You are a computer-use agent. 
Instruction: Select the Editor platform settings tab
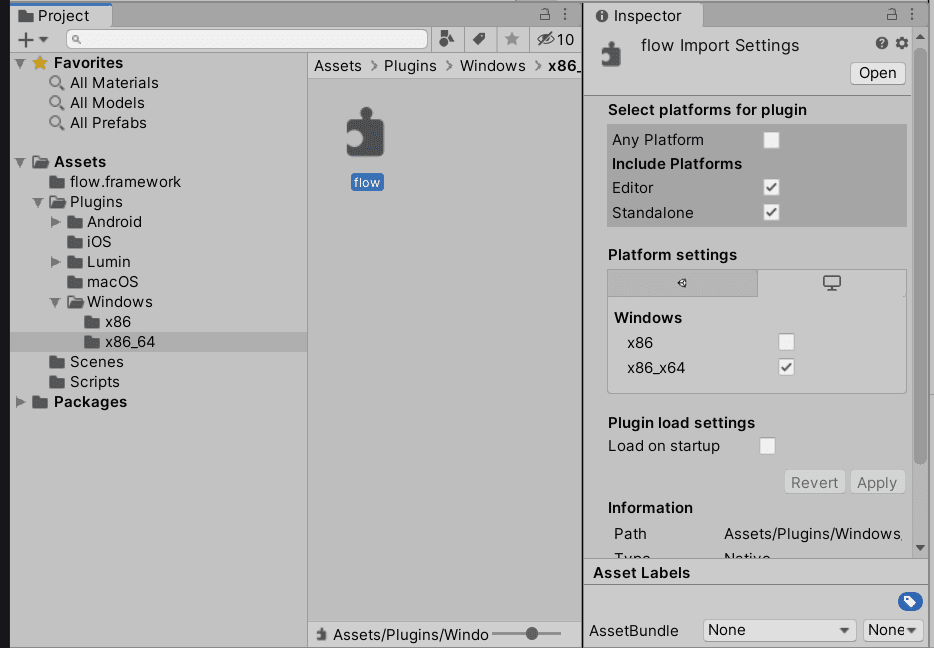click(x=683, y=283)
